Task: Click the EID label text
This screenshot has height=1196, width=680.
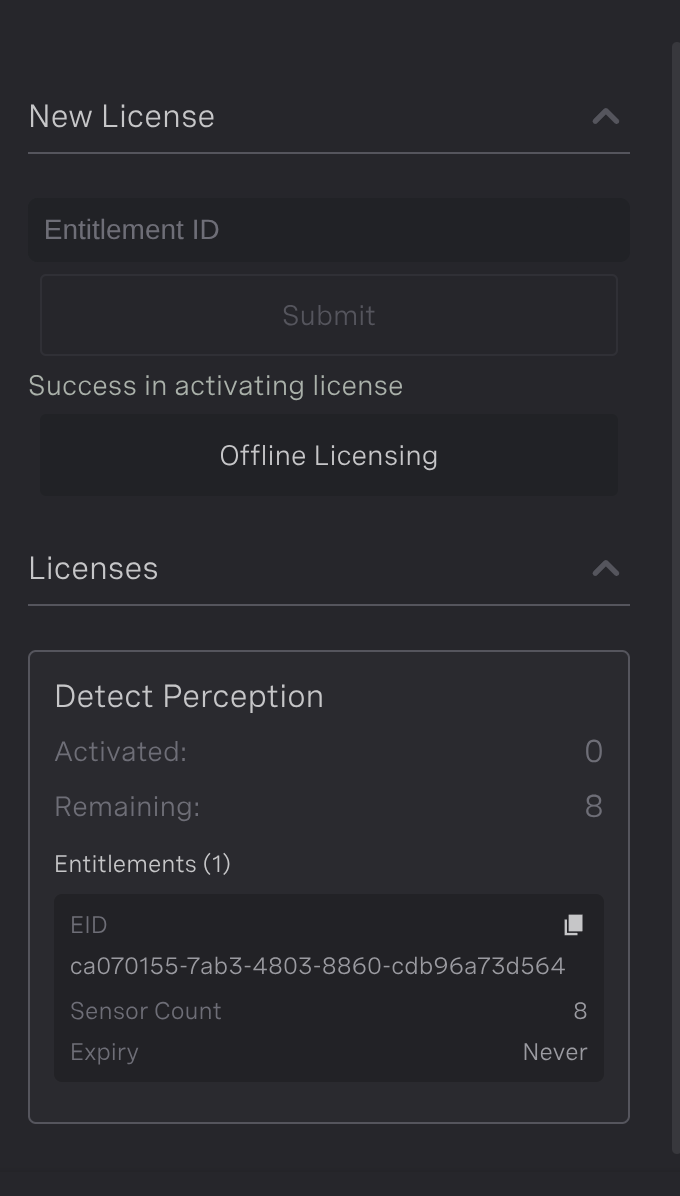Action: tap(88, 924)
